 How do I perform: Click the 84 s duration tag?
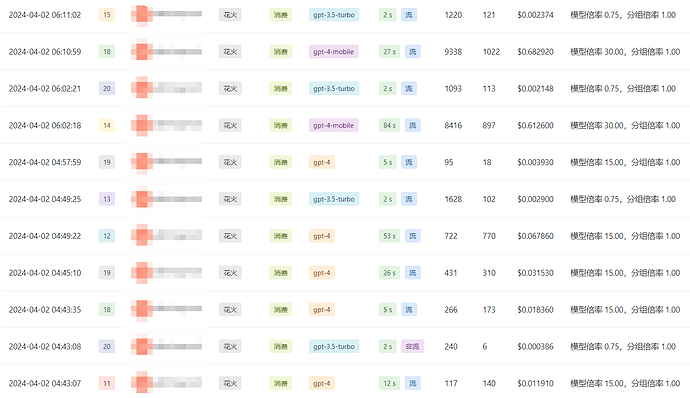[389, 125]
